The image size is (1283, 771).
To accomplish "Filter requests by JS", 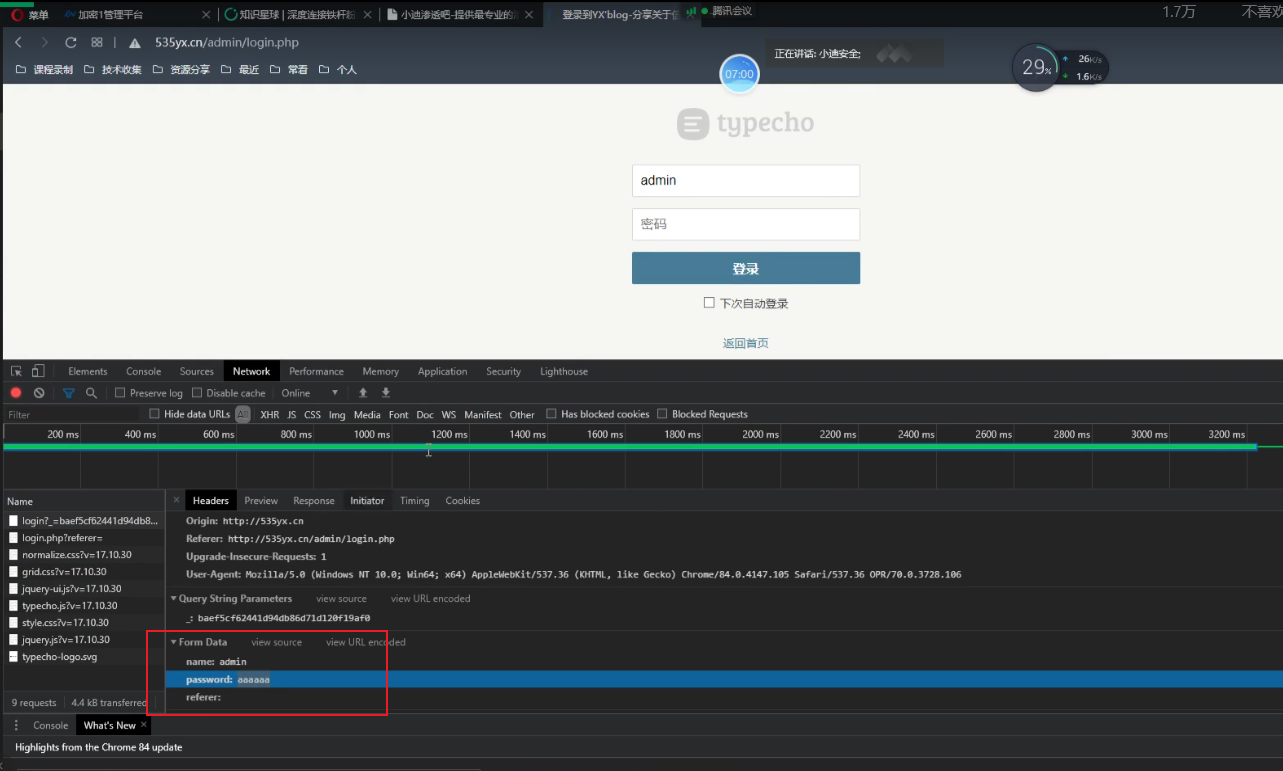I will (x=292, y=414).
